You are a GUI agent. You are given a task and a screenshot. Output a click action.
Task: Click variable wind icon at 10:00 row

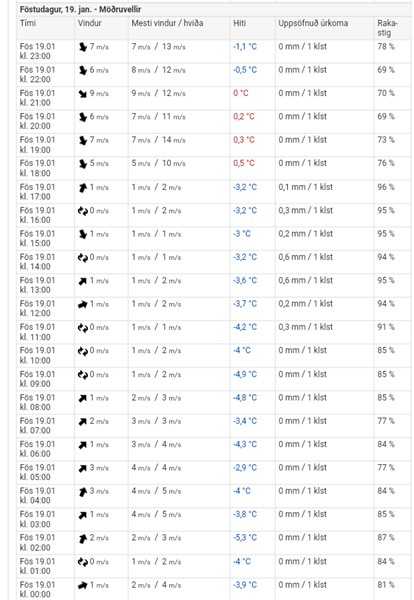point(83,351)
